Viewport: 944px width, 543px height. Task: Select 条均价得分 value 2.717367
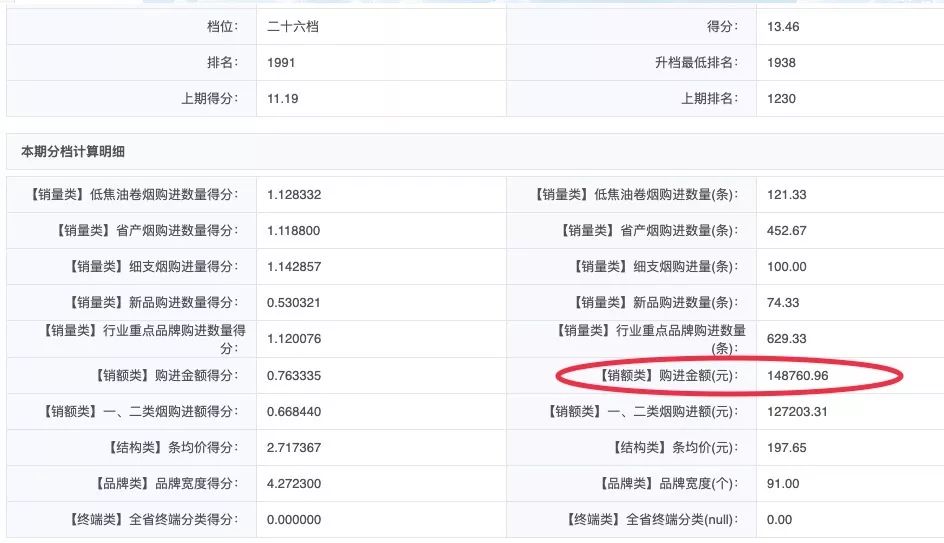(x=294, y=448)
